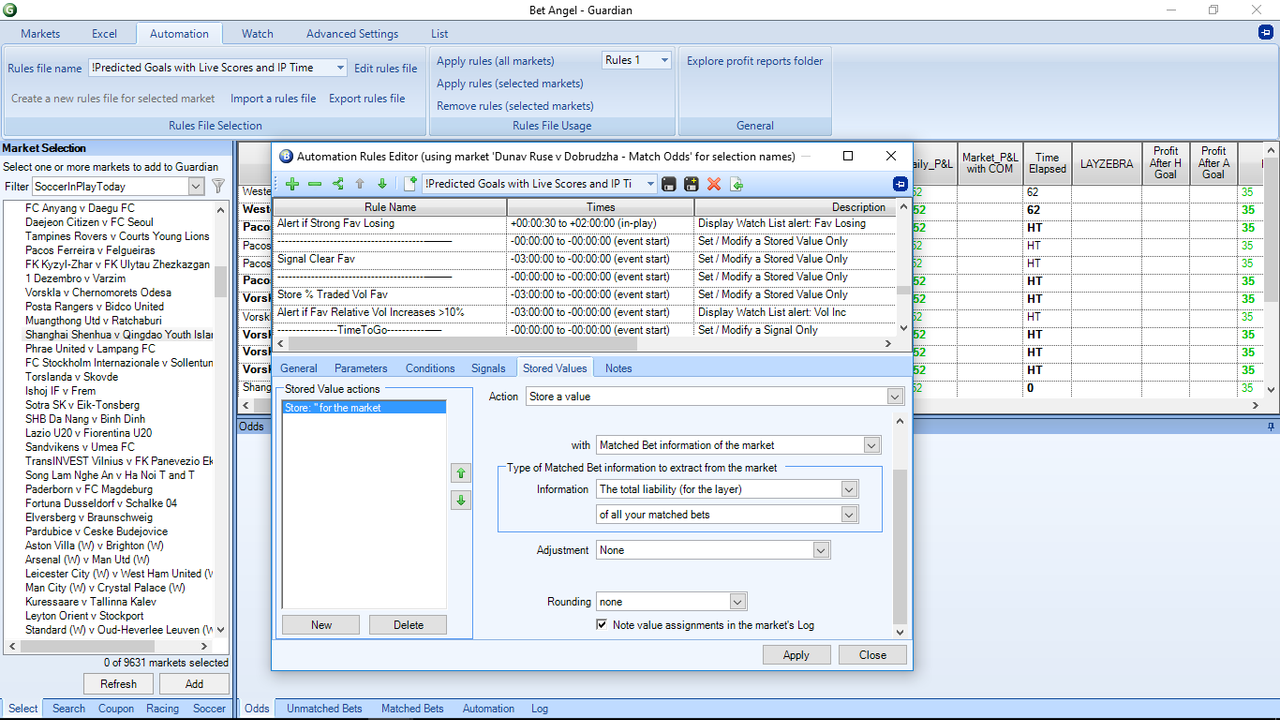The width and height of the screenshot is (1280, 720).
Task: Click 'Apply rules (all markets)'
Action: point(495,61)
